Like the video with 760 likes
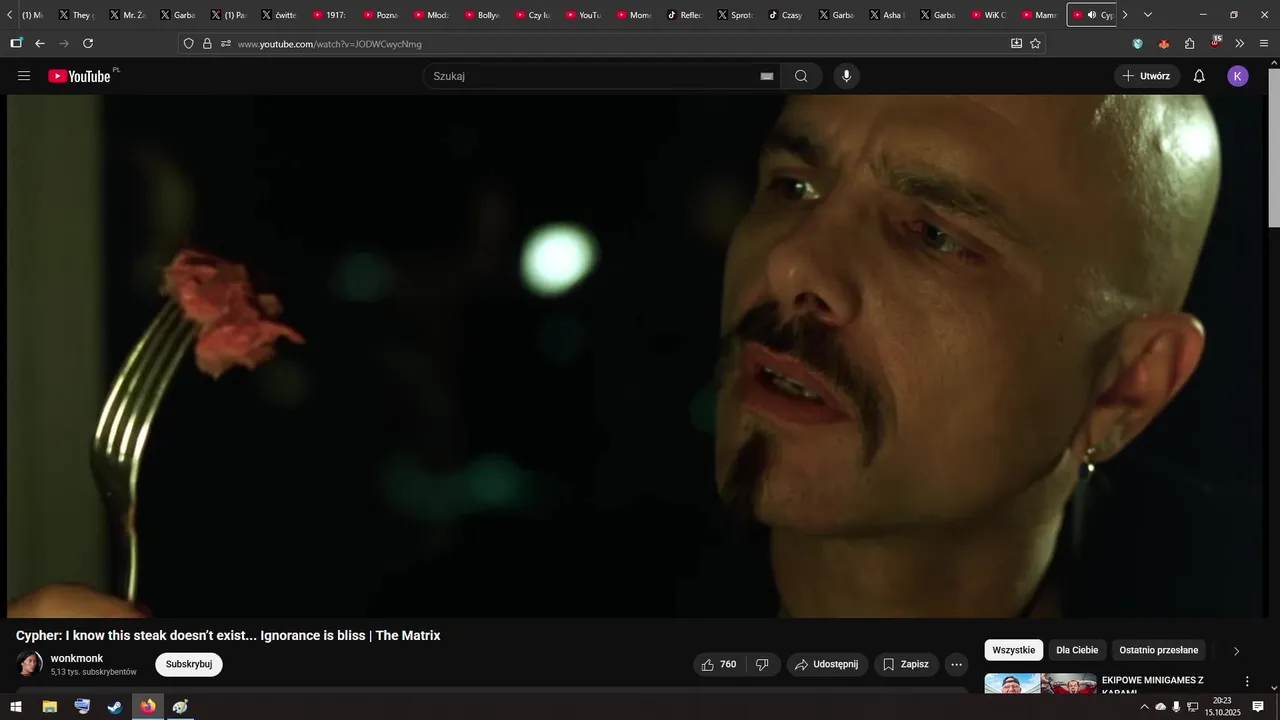The height and width of the screenshot is (720, 1280). click(x=720, y=665)
